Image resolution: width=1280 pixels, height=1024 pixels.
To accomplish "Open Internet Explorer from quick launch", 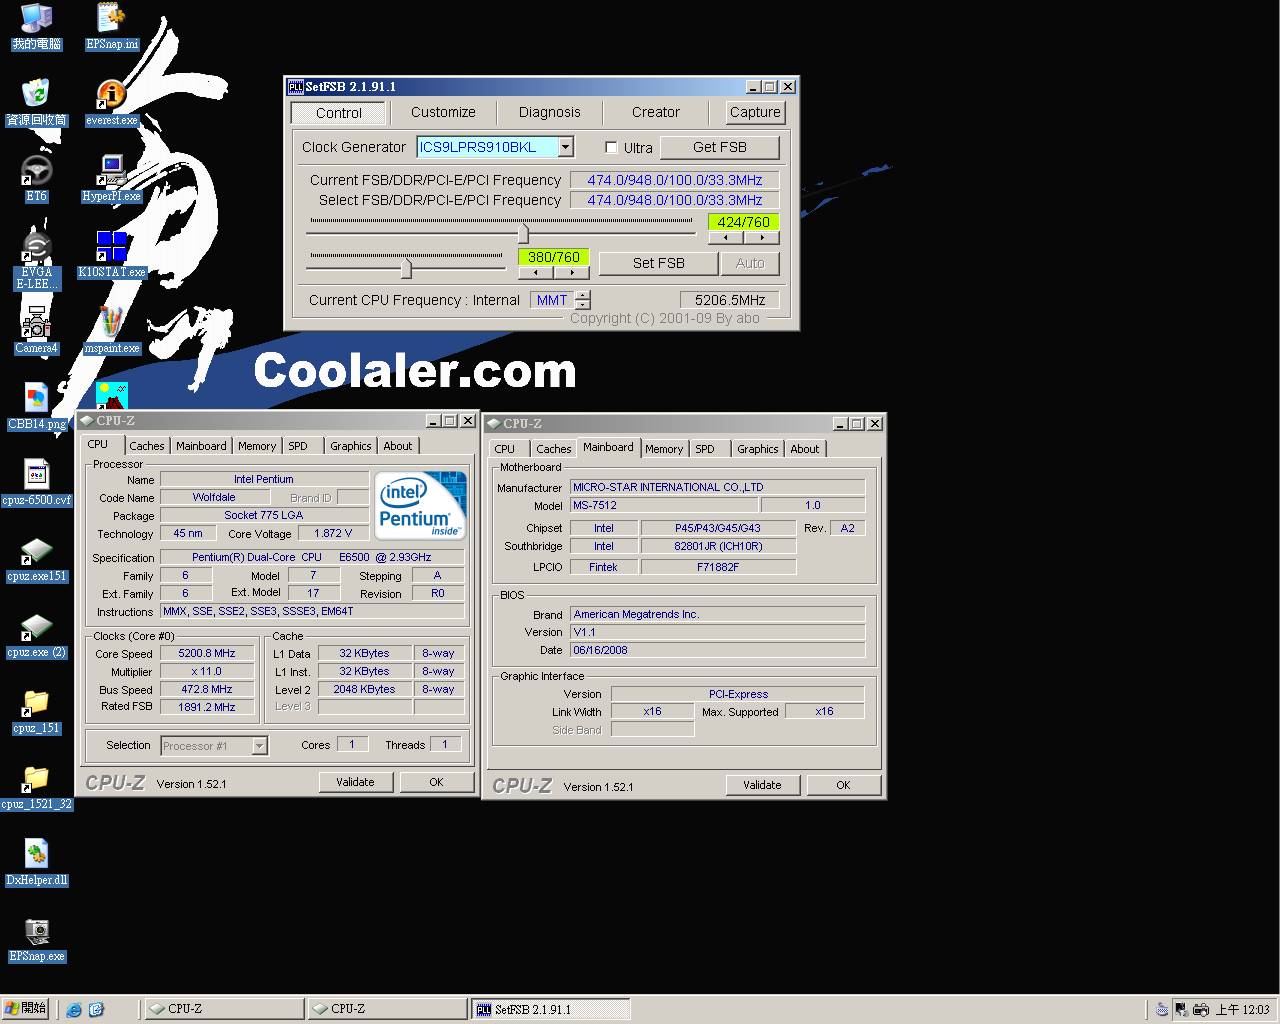I will point(74,1009).
